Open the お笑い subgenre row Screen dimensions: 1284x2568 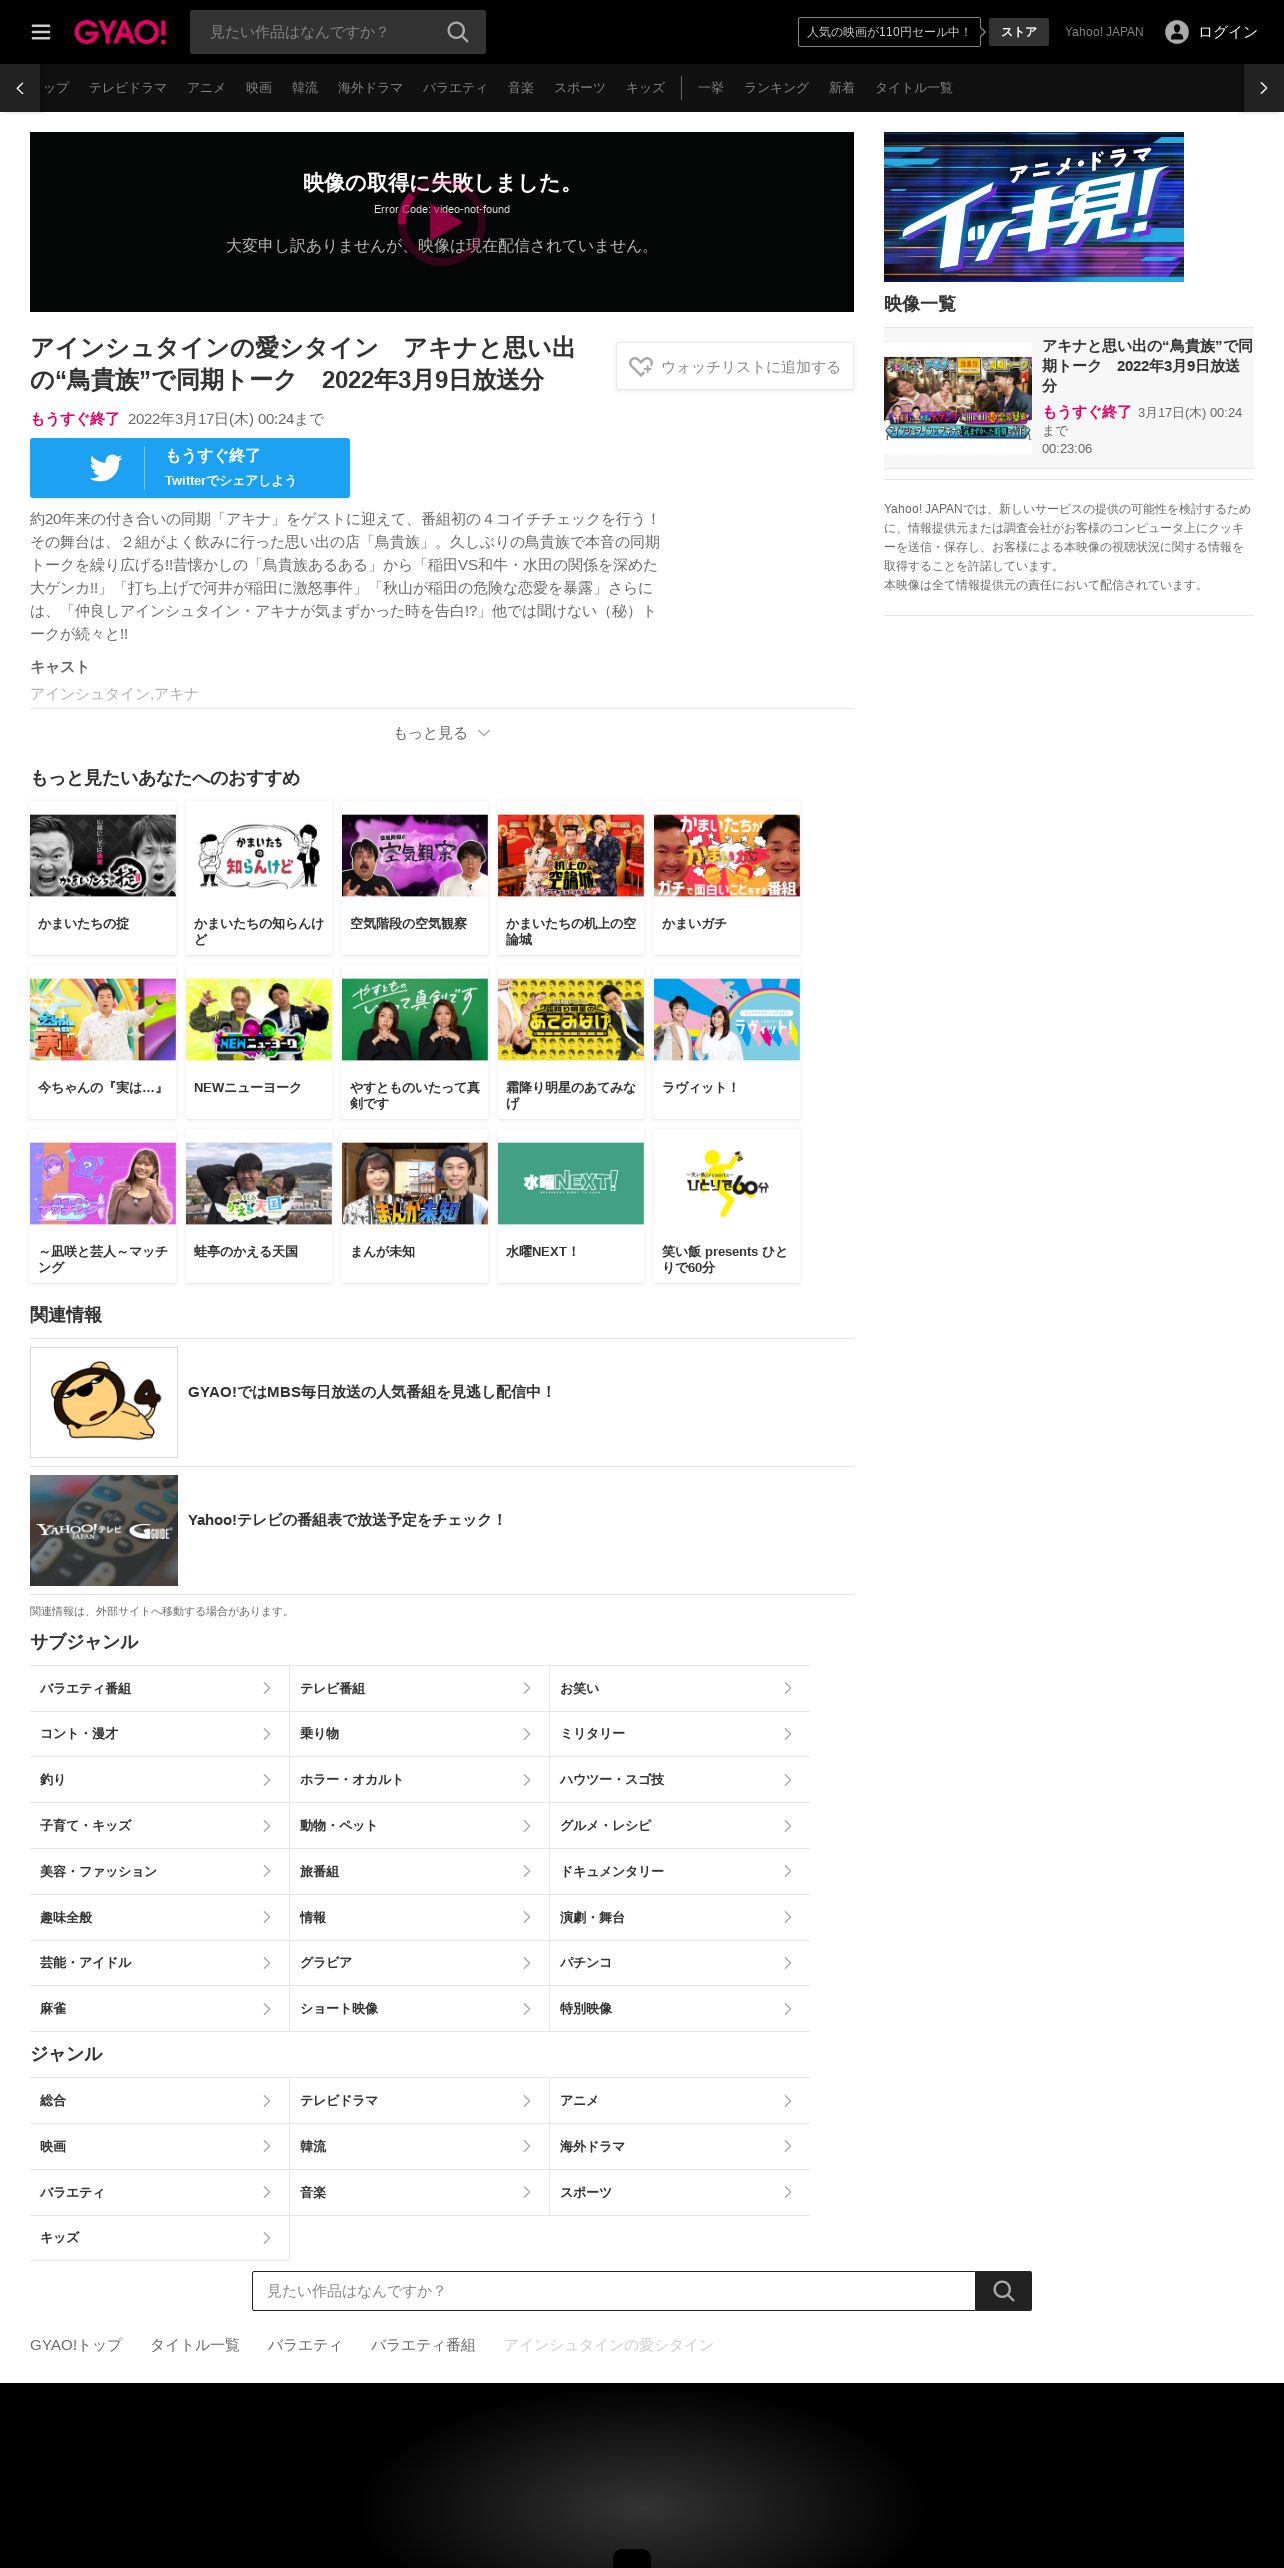(x=680, y=1688)
